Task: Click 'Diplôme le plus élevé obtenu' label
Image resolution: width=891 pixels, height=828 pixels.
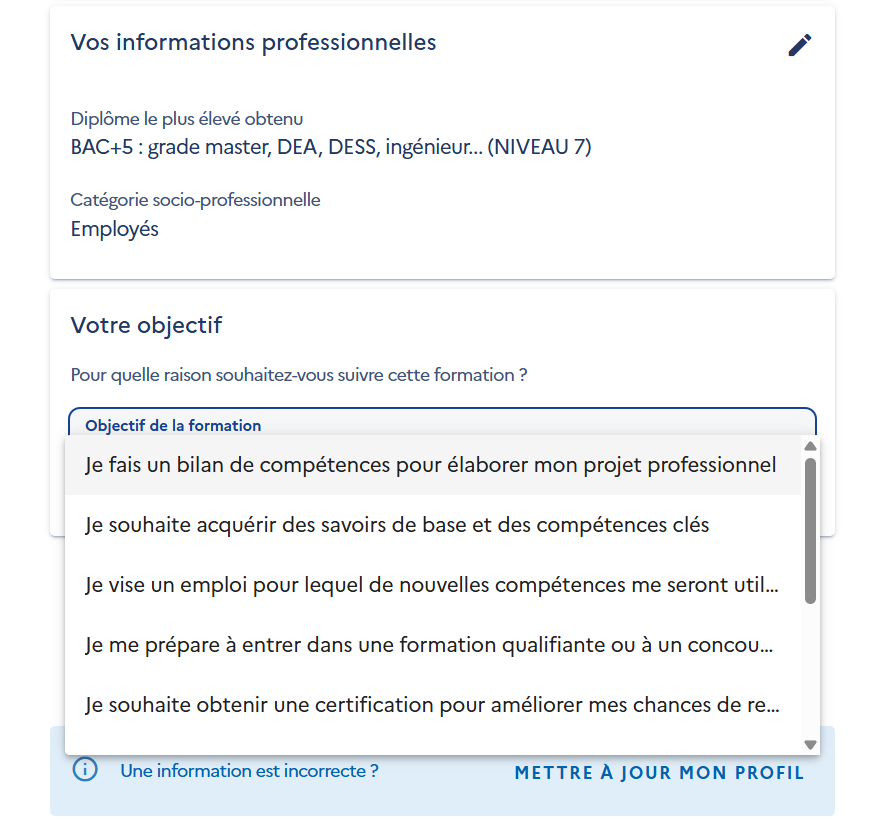Action: tap(187, 119)
